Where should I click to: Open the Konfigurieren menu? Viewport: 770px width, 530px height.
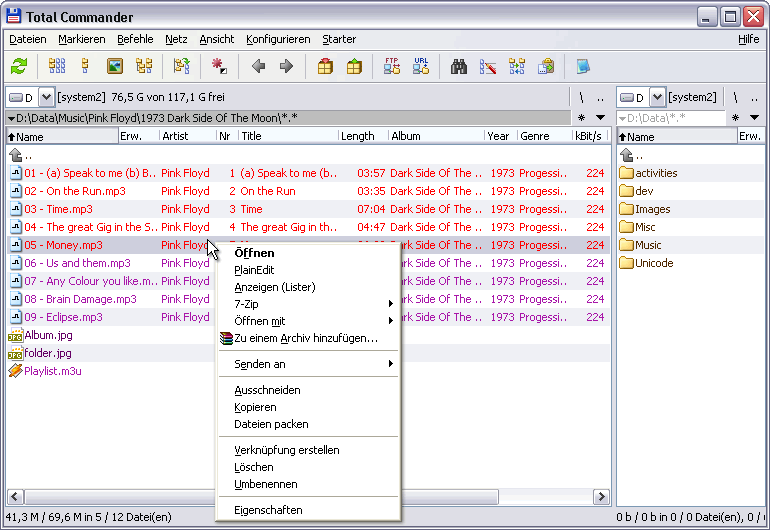click(278, 39)
